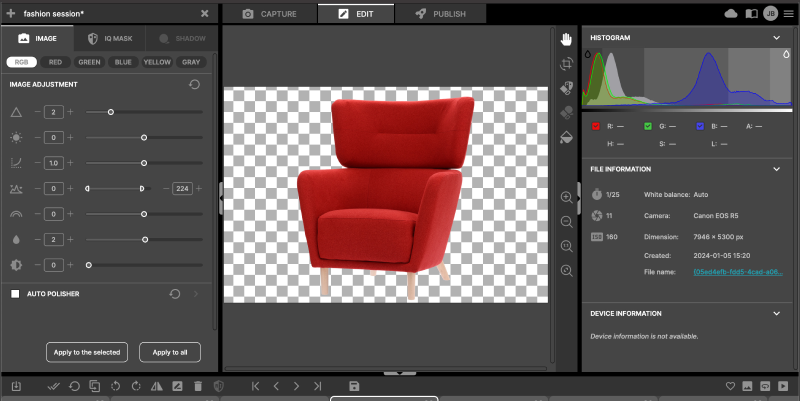
Task: Add a new session with the plus button
Action: (x=11, y=14)
